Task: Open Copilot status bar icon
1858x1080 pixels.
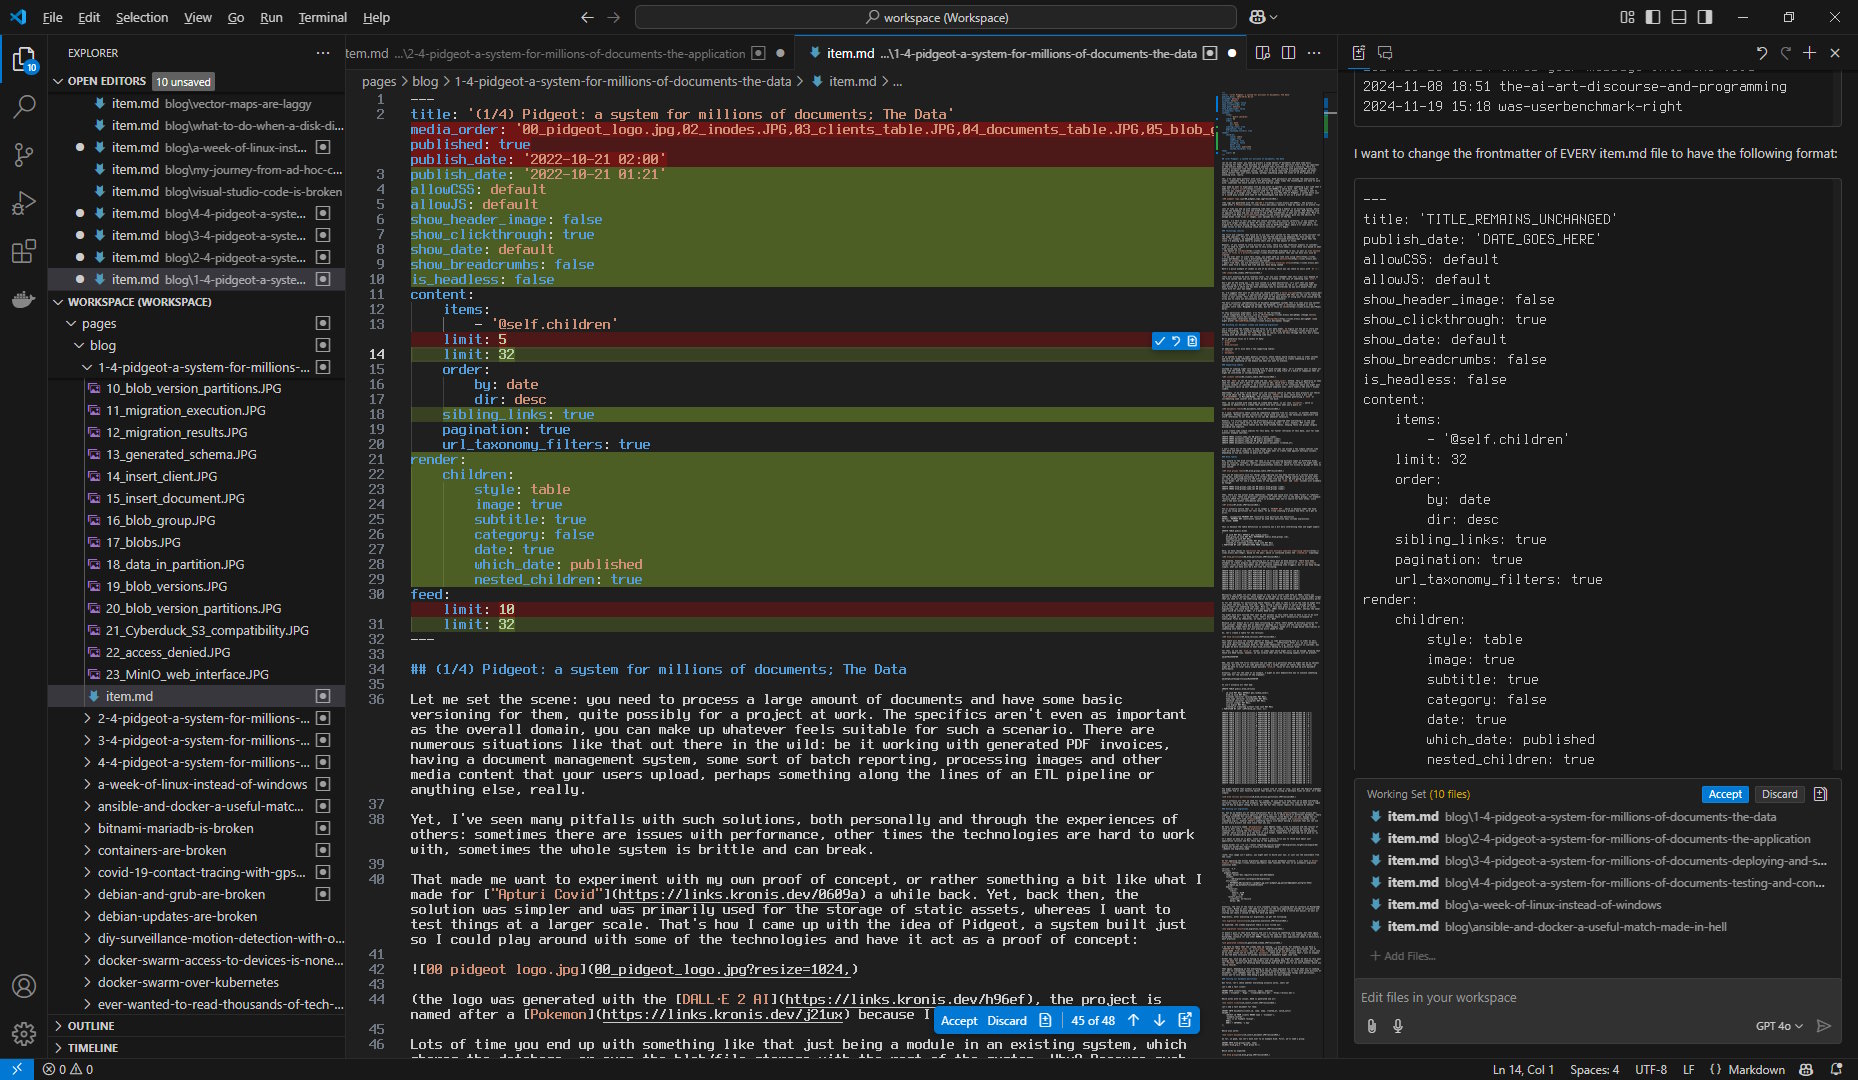Action: pyautogui.click(x=1806, y=1069)
